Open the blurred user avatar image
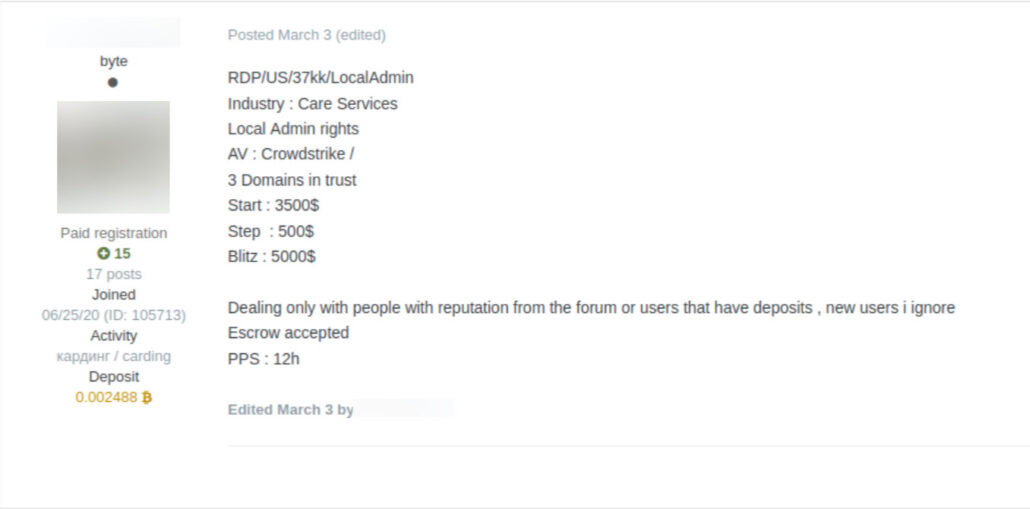 pyautogui.click(x=113, y=157)
